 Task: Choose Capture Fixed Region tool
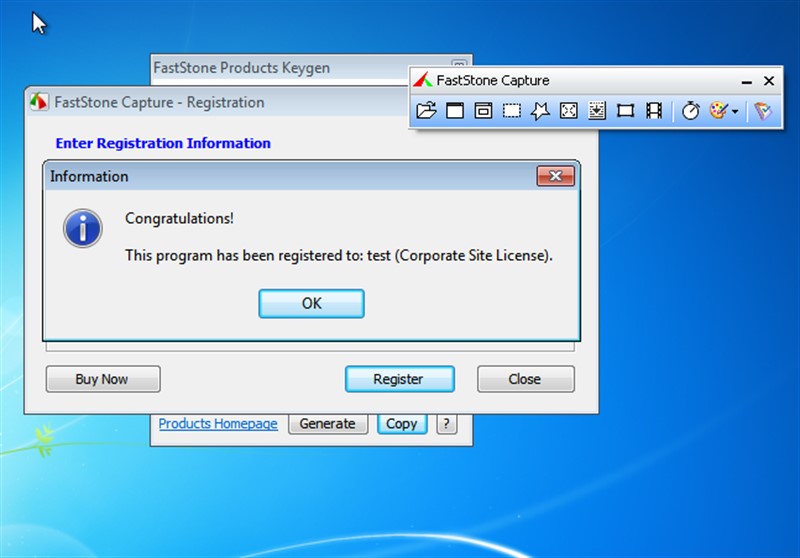pos(626,111)
